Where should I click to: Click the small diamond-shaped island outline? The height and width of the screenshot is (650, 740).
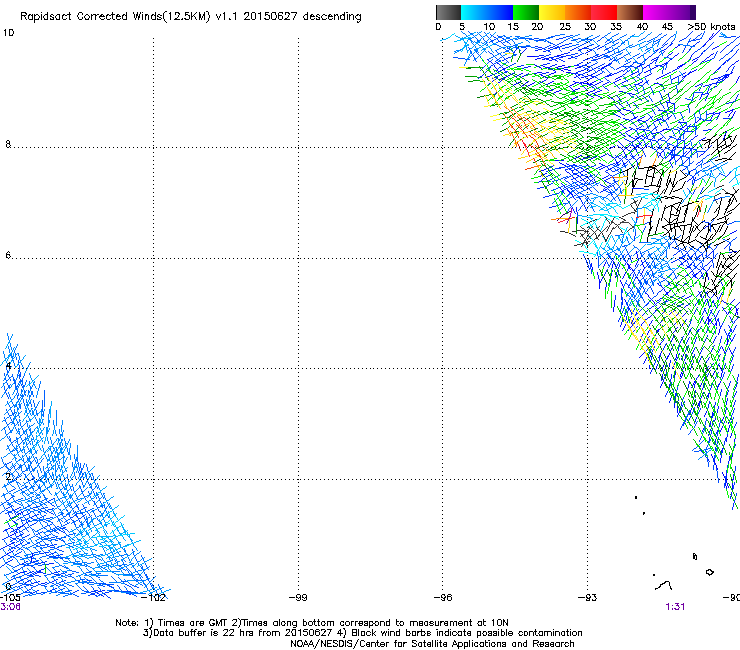[709, 572]
